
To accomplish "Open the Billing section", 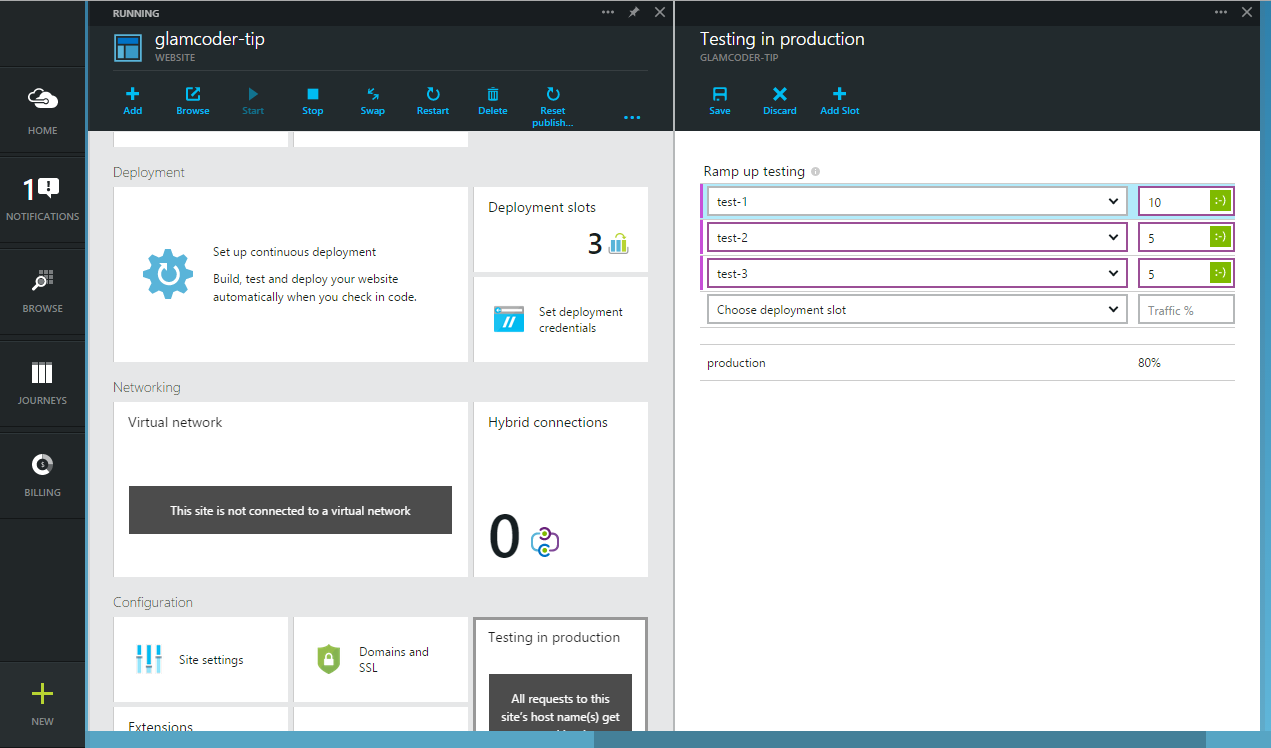I will pyautogui.click(x=42, y=475).
